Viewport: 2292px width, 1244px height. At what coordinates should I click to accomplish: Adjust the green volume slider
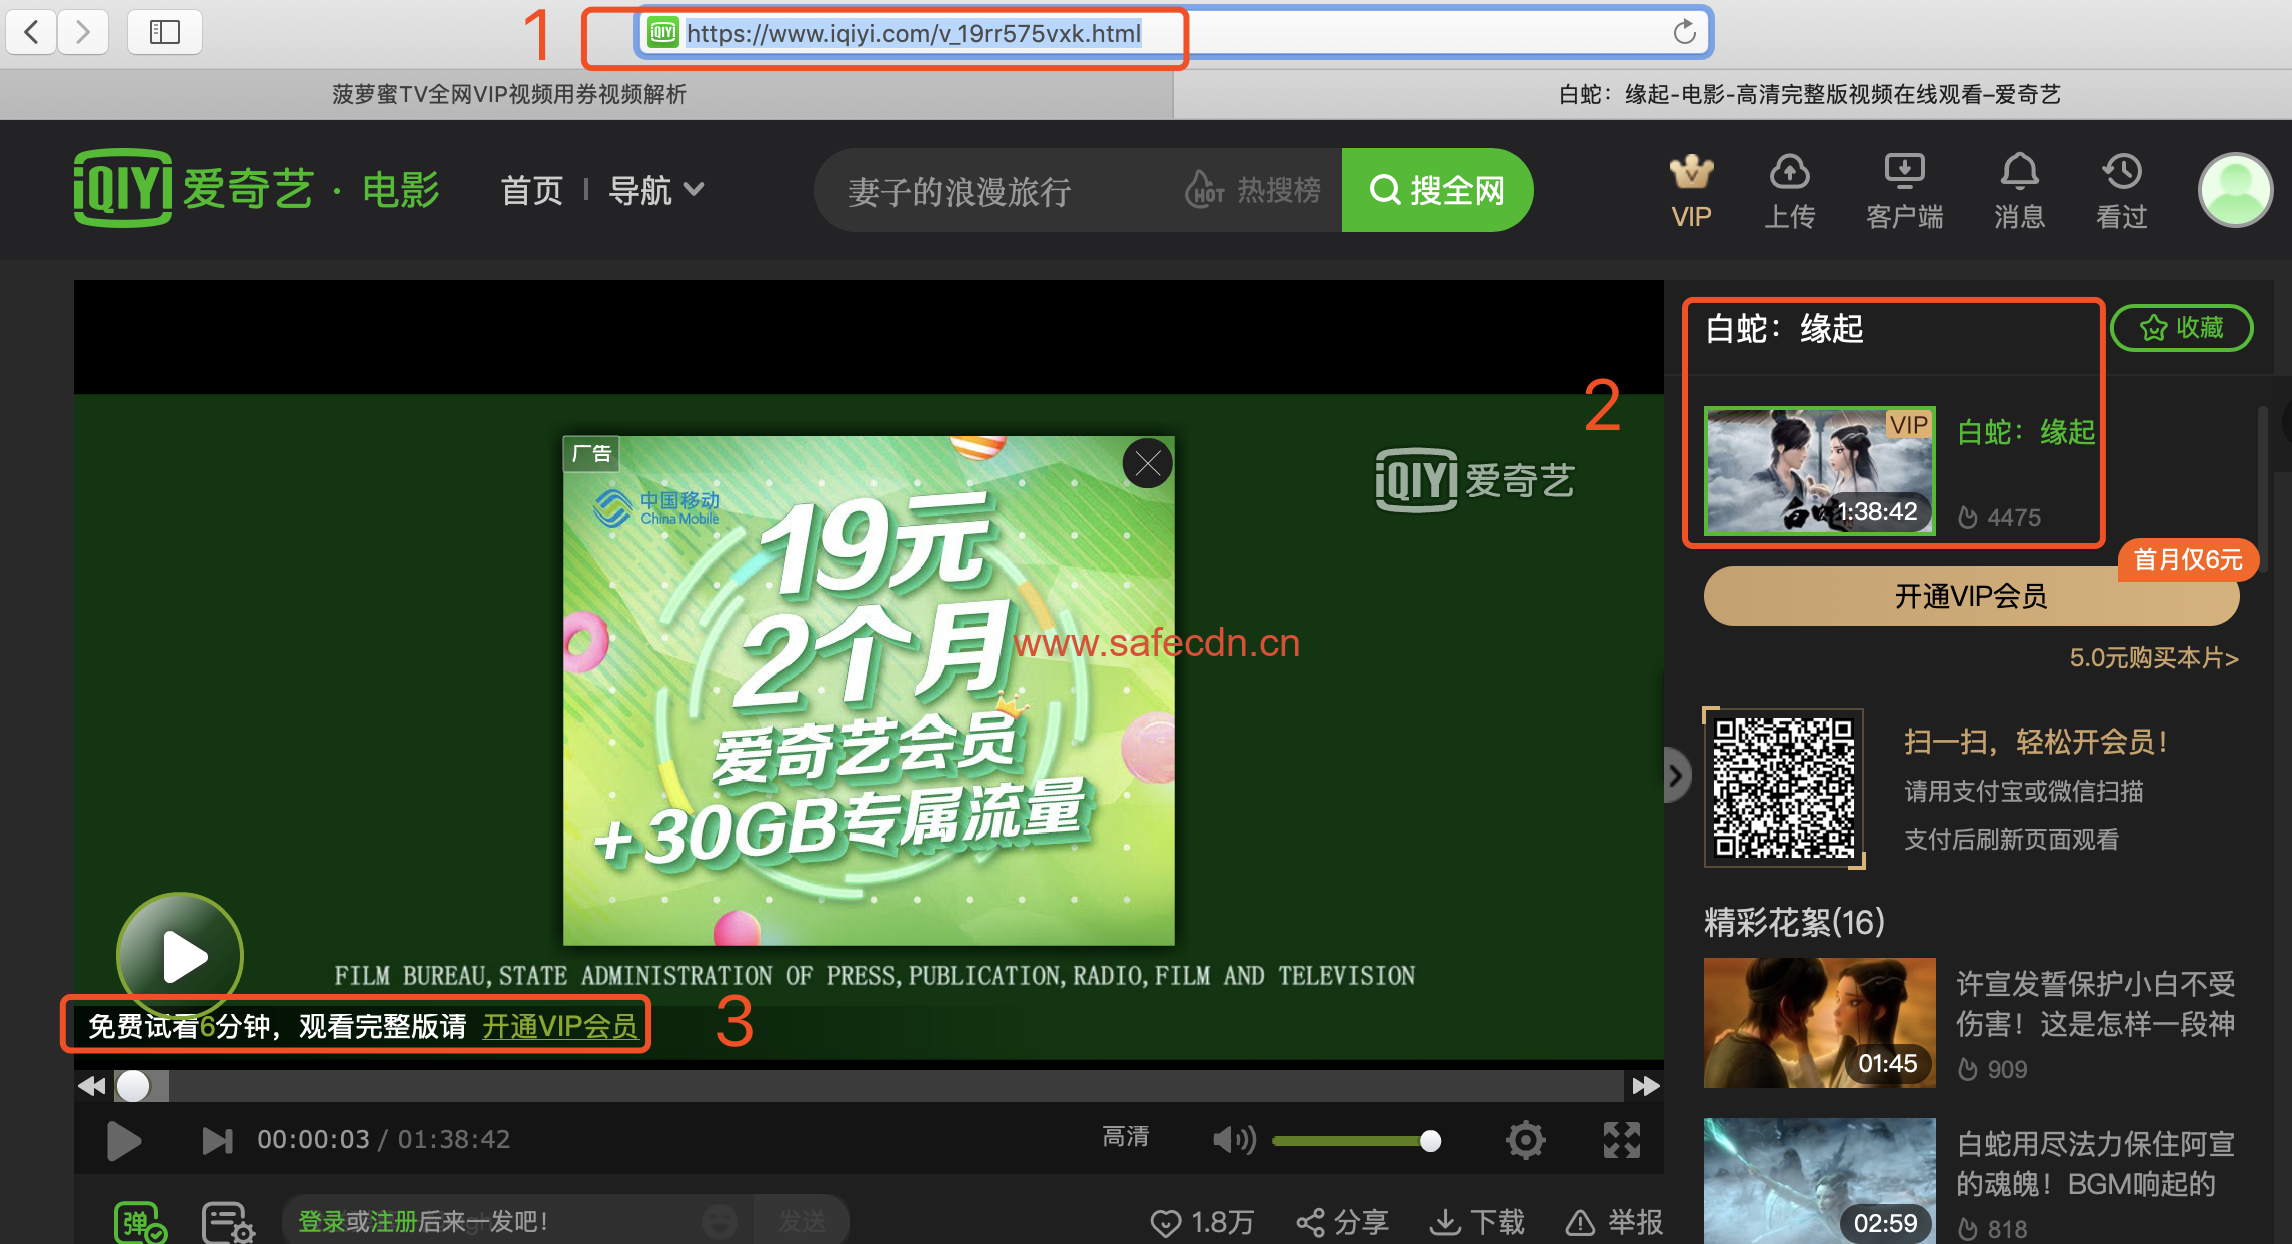coord(1356,1141)
